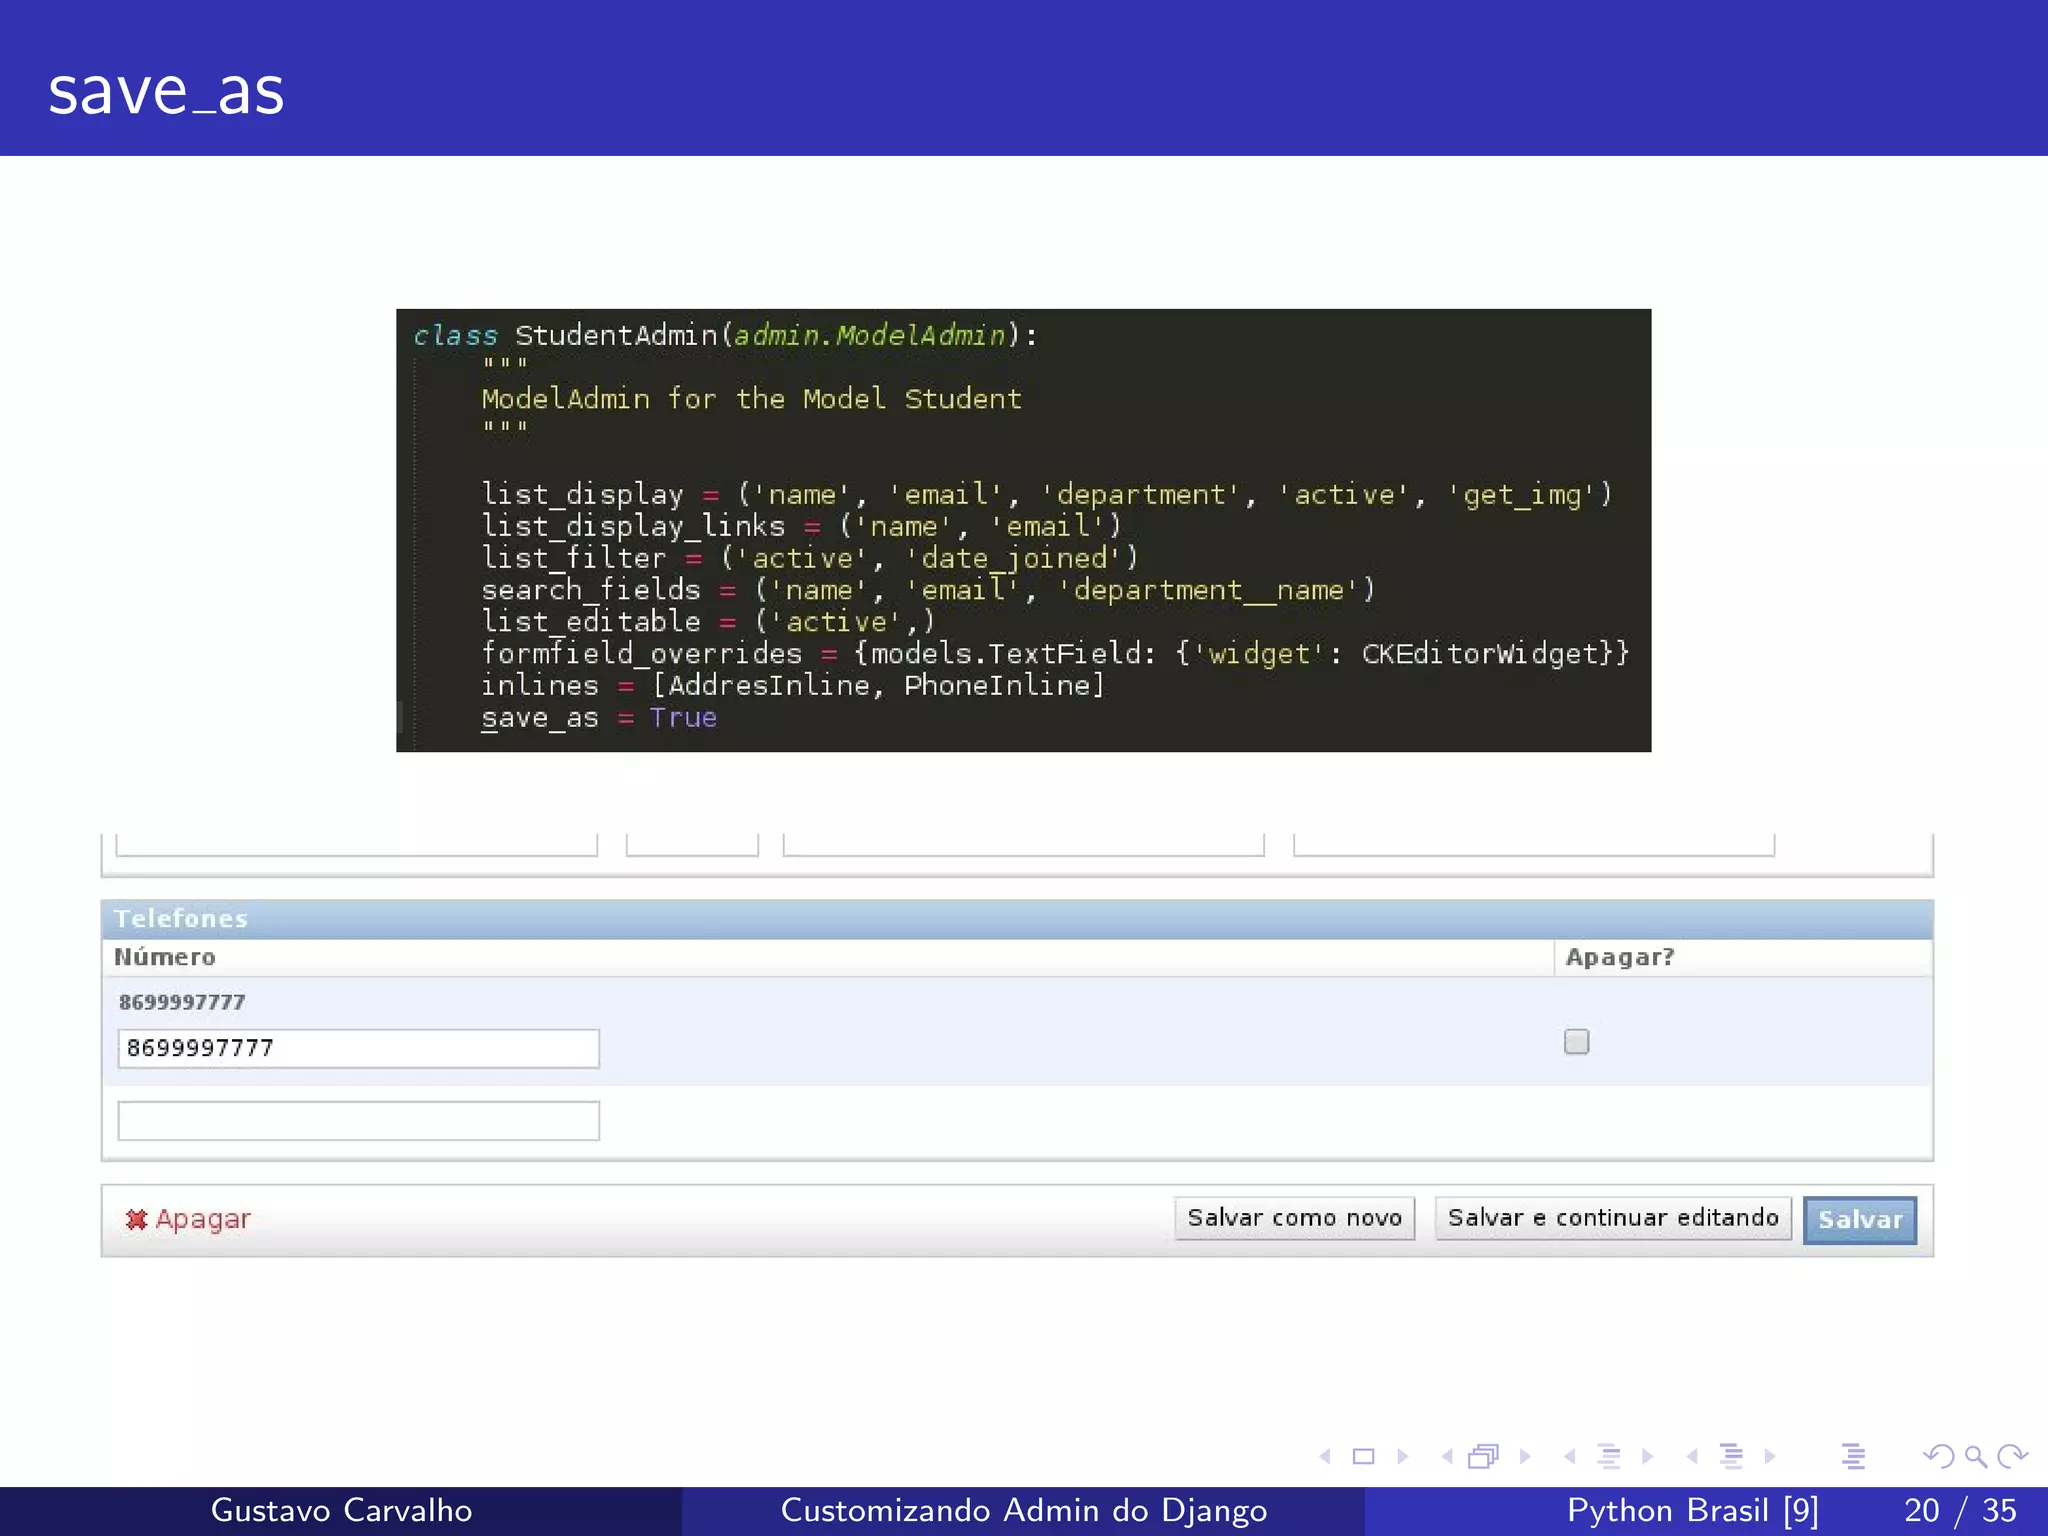The height and width of the screenshot is (1536, 2048).
Task: Toggle the Apagar? checkbox for phone 8699997777
Action: (1576, 1042)
